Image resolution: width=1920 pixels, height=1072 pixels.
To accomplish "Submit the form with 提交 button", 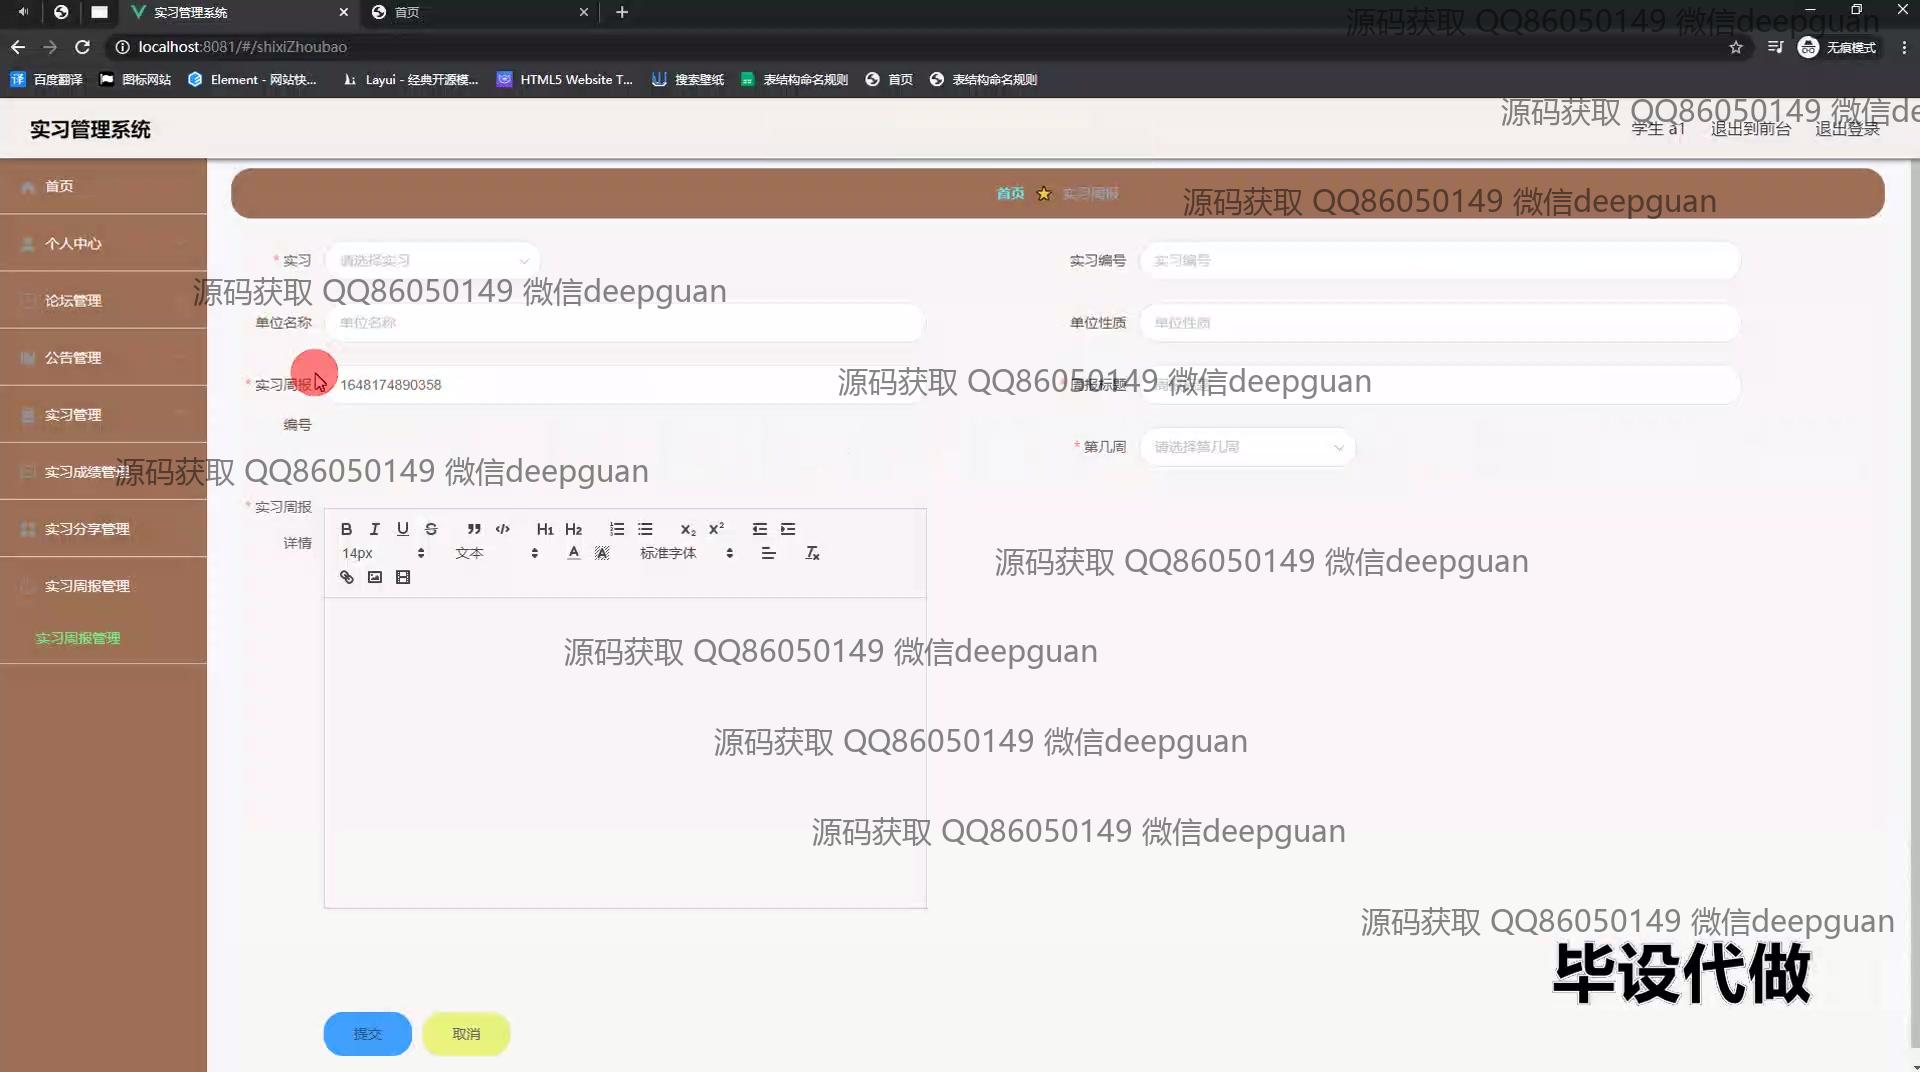I will click(367, 1034).
